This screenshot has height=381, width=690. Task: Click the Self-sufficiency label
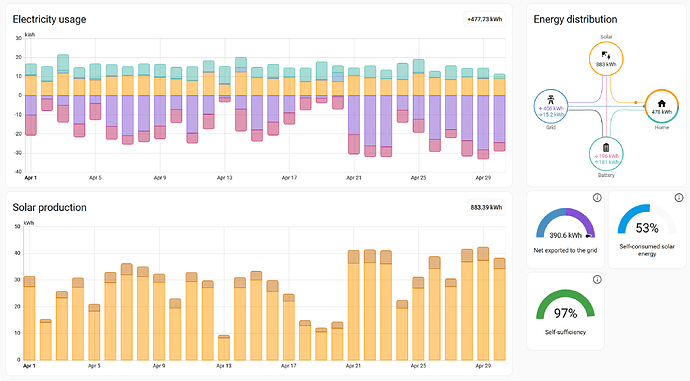[x=565, y=332]
